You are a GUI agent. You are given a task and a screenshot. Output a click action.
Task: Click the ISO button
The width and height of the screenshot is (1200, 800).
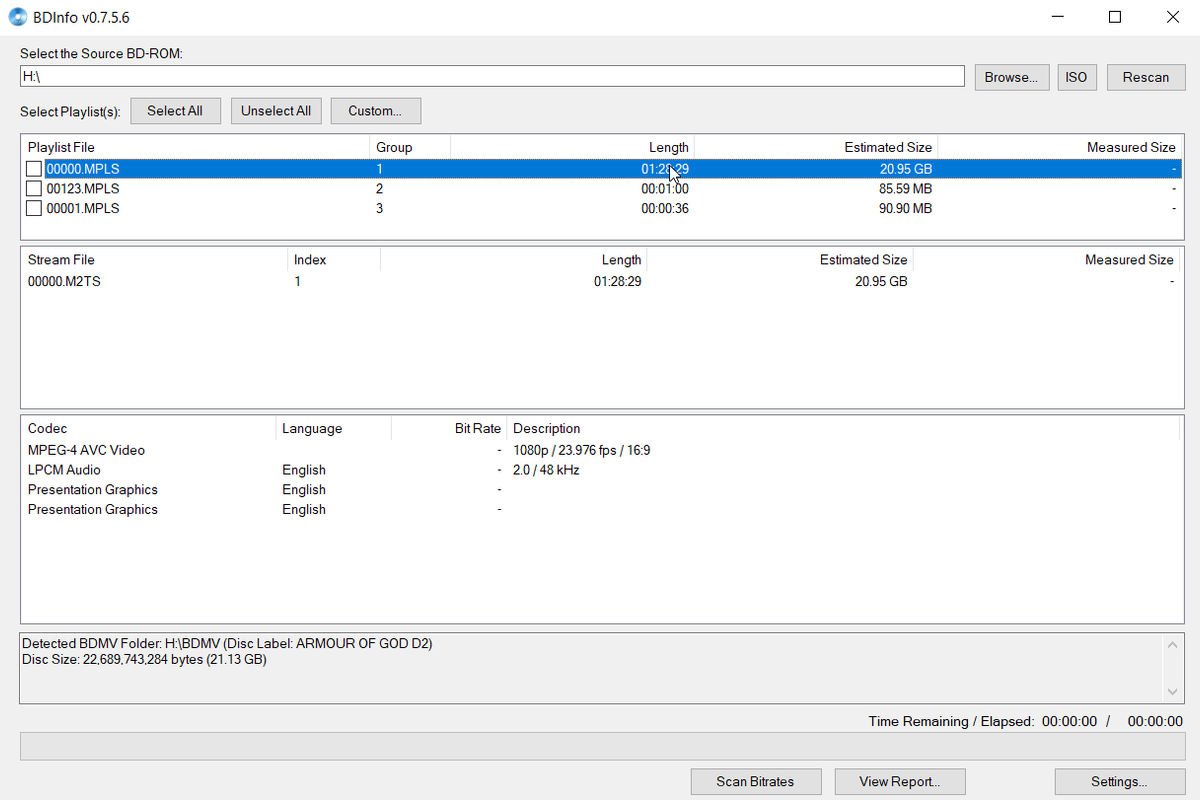click(1077, 77)
